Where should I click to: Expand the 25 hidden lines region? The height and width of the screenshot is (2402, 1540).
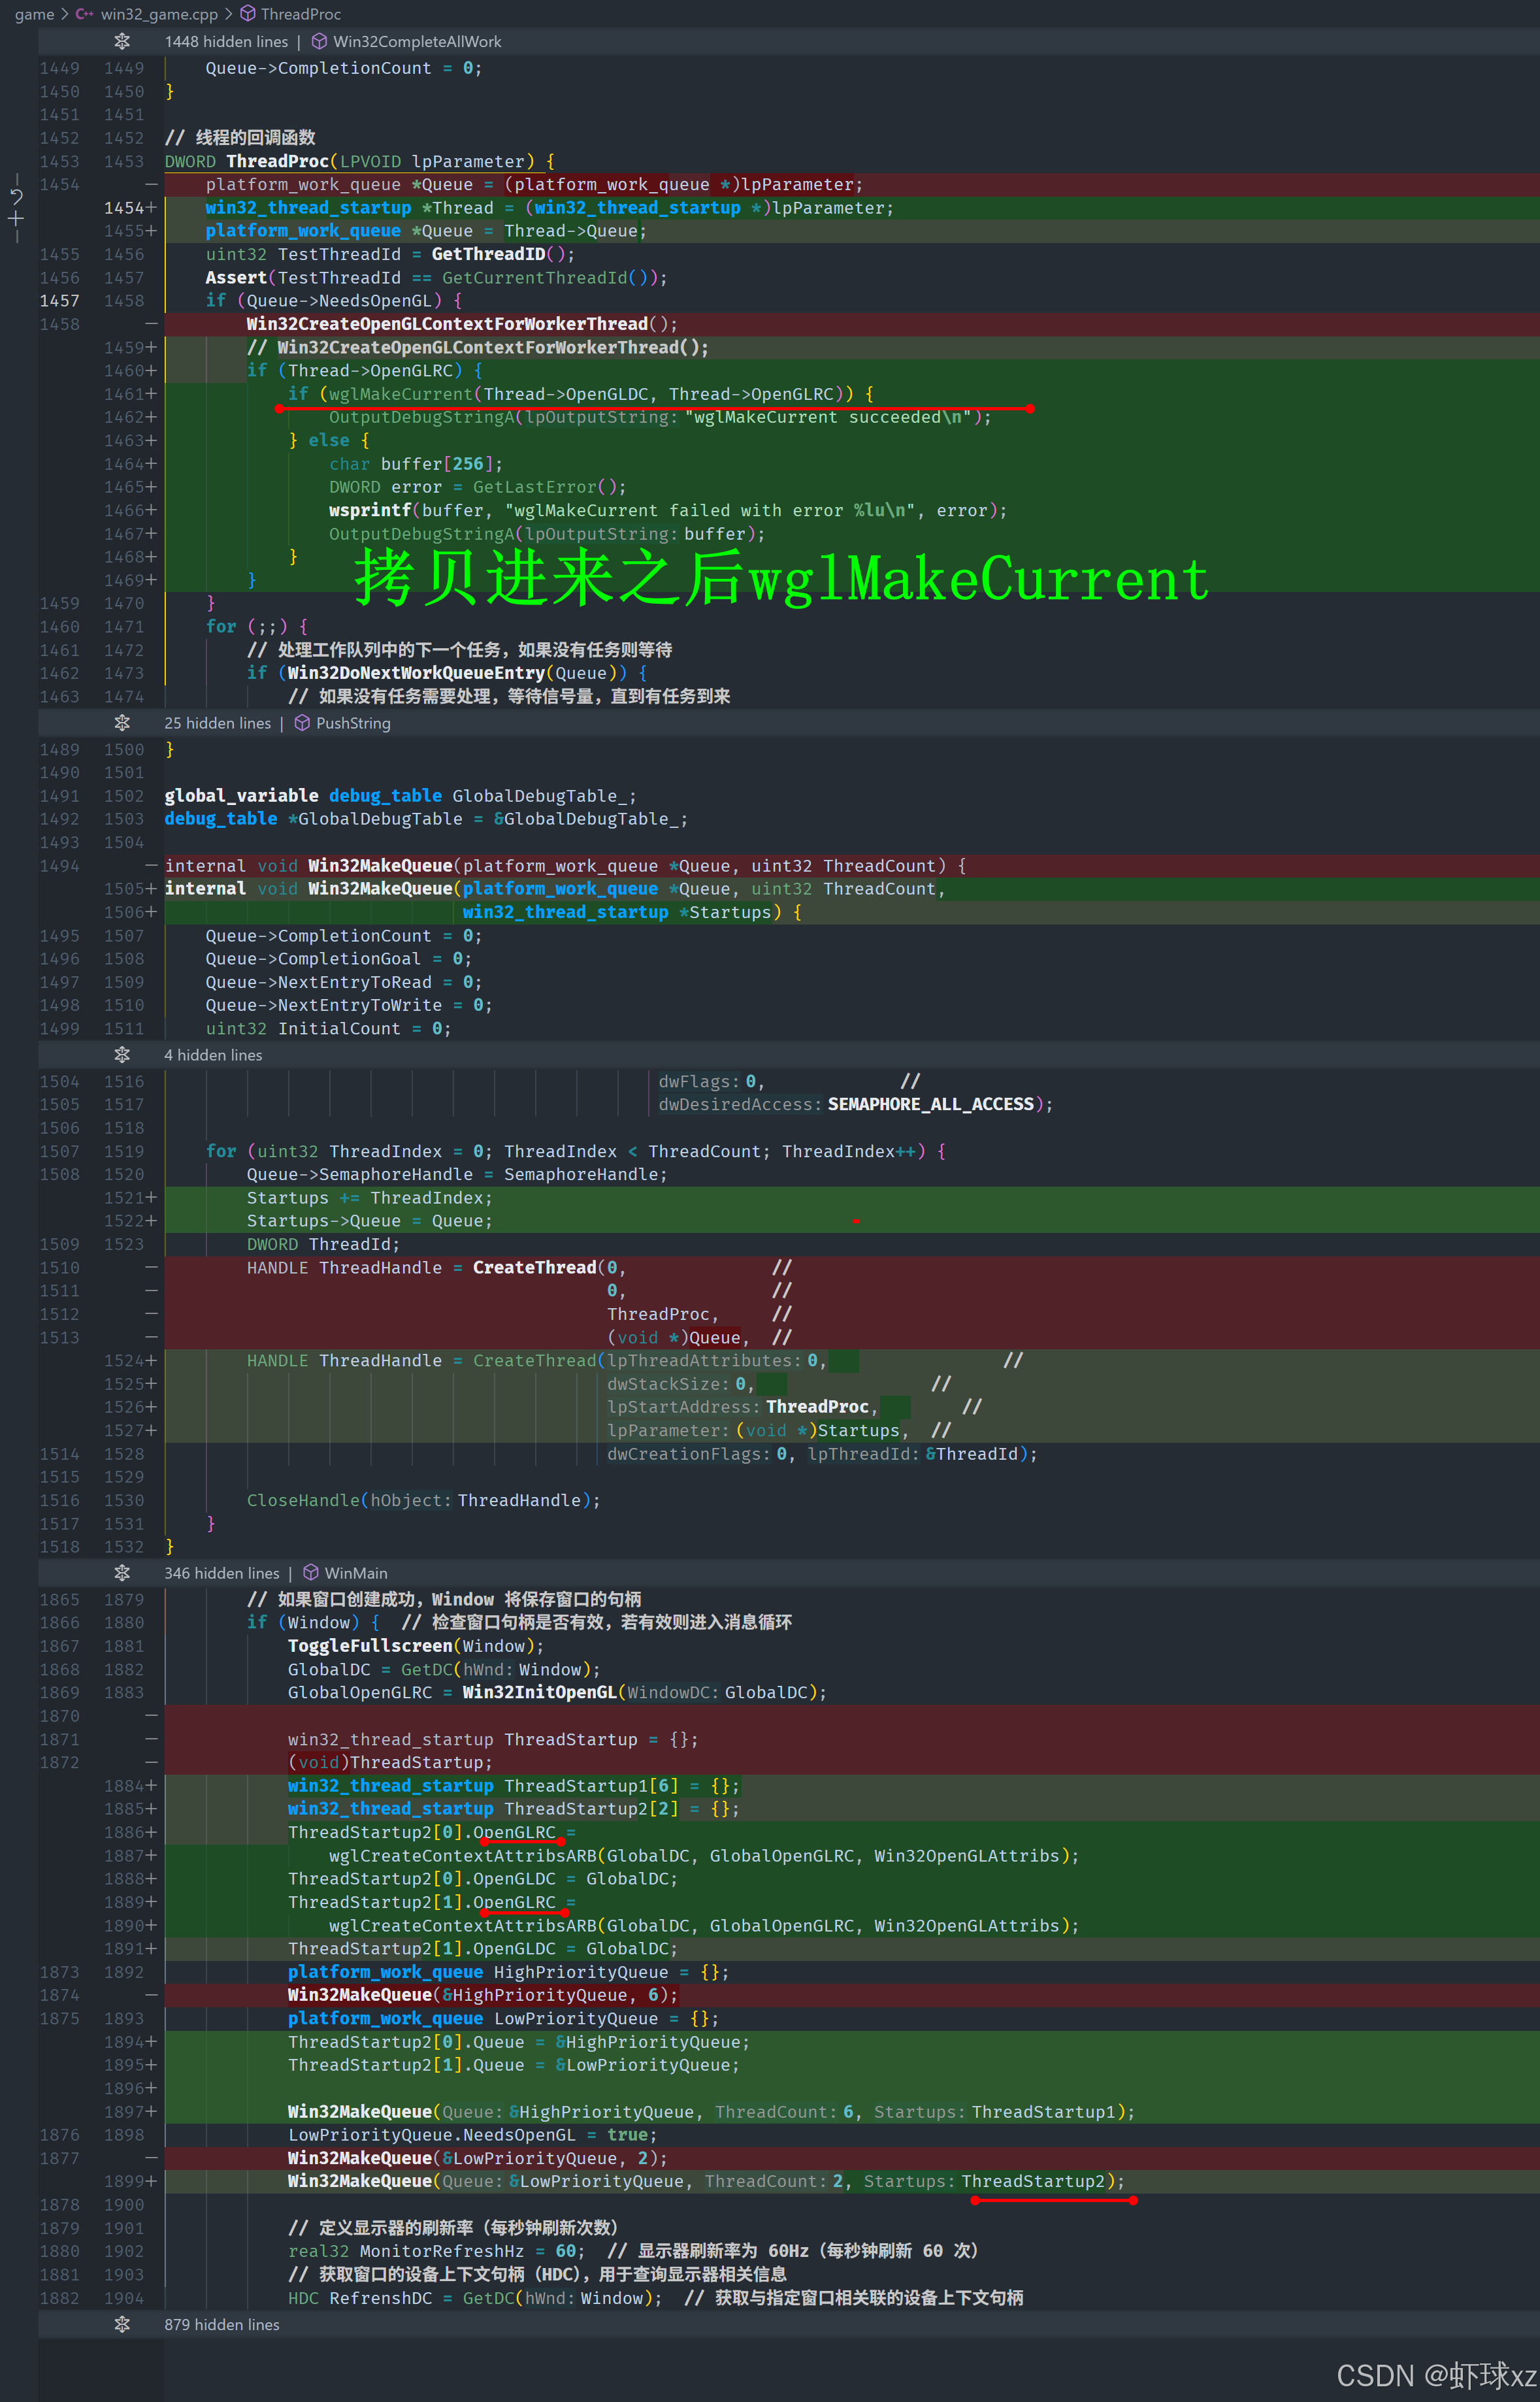coord(122,723)
